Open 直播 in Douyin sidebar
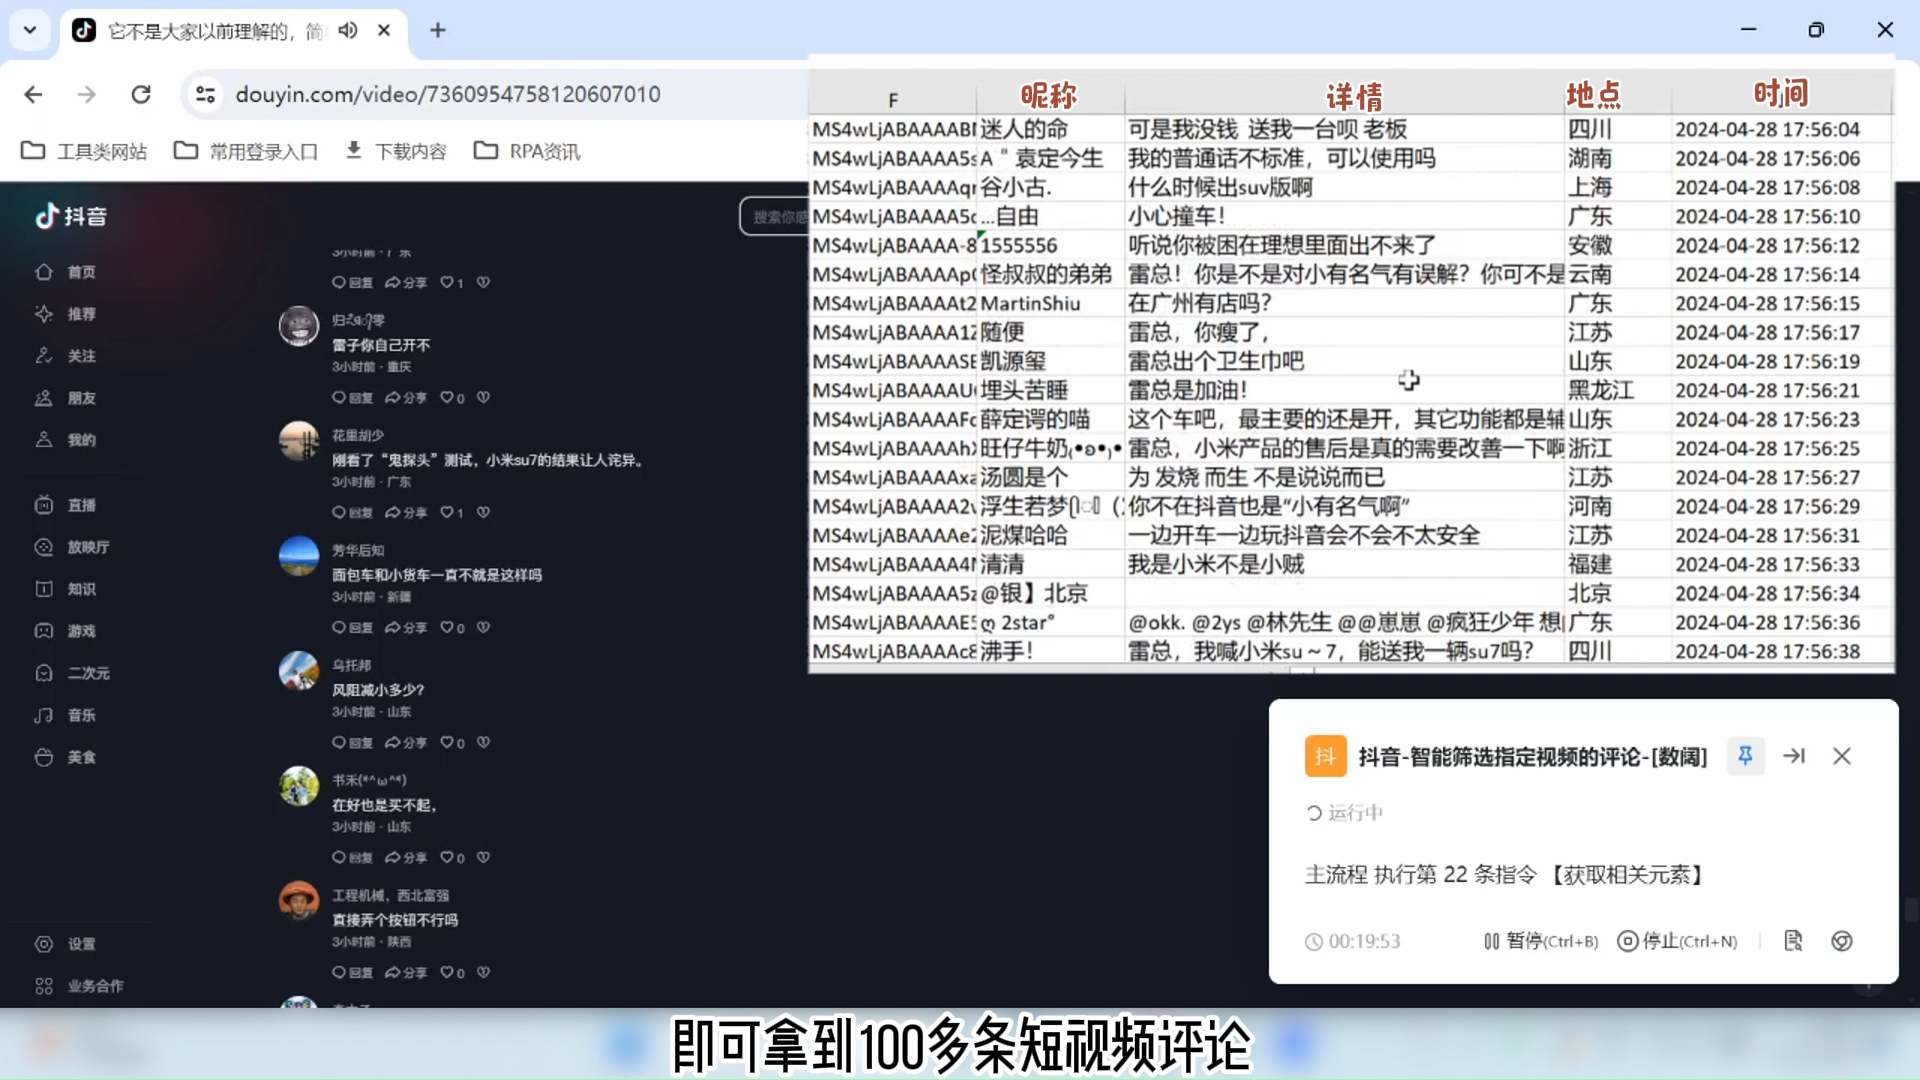 pos(66,505)
